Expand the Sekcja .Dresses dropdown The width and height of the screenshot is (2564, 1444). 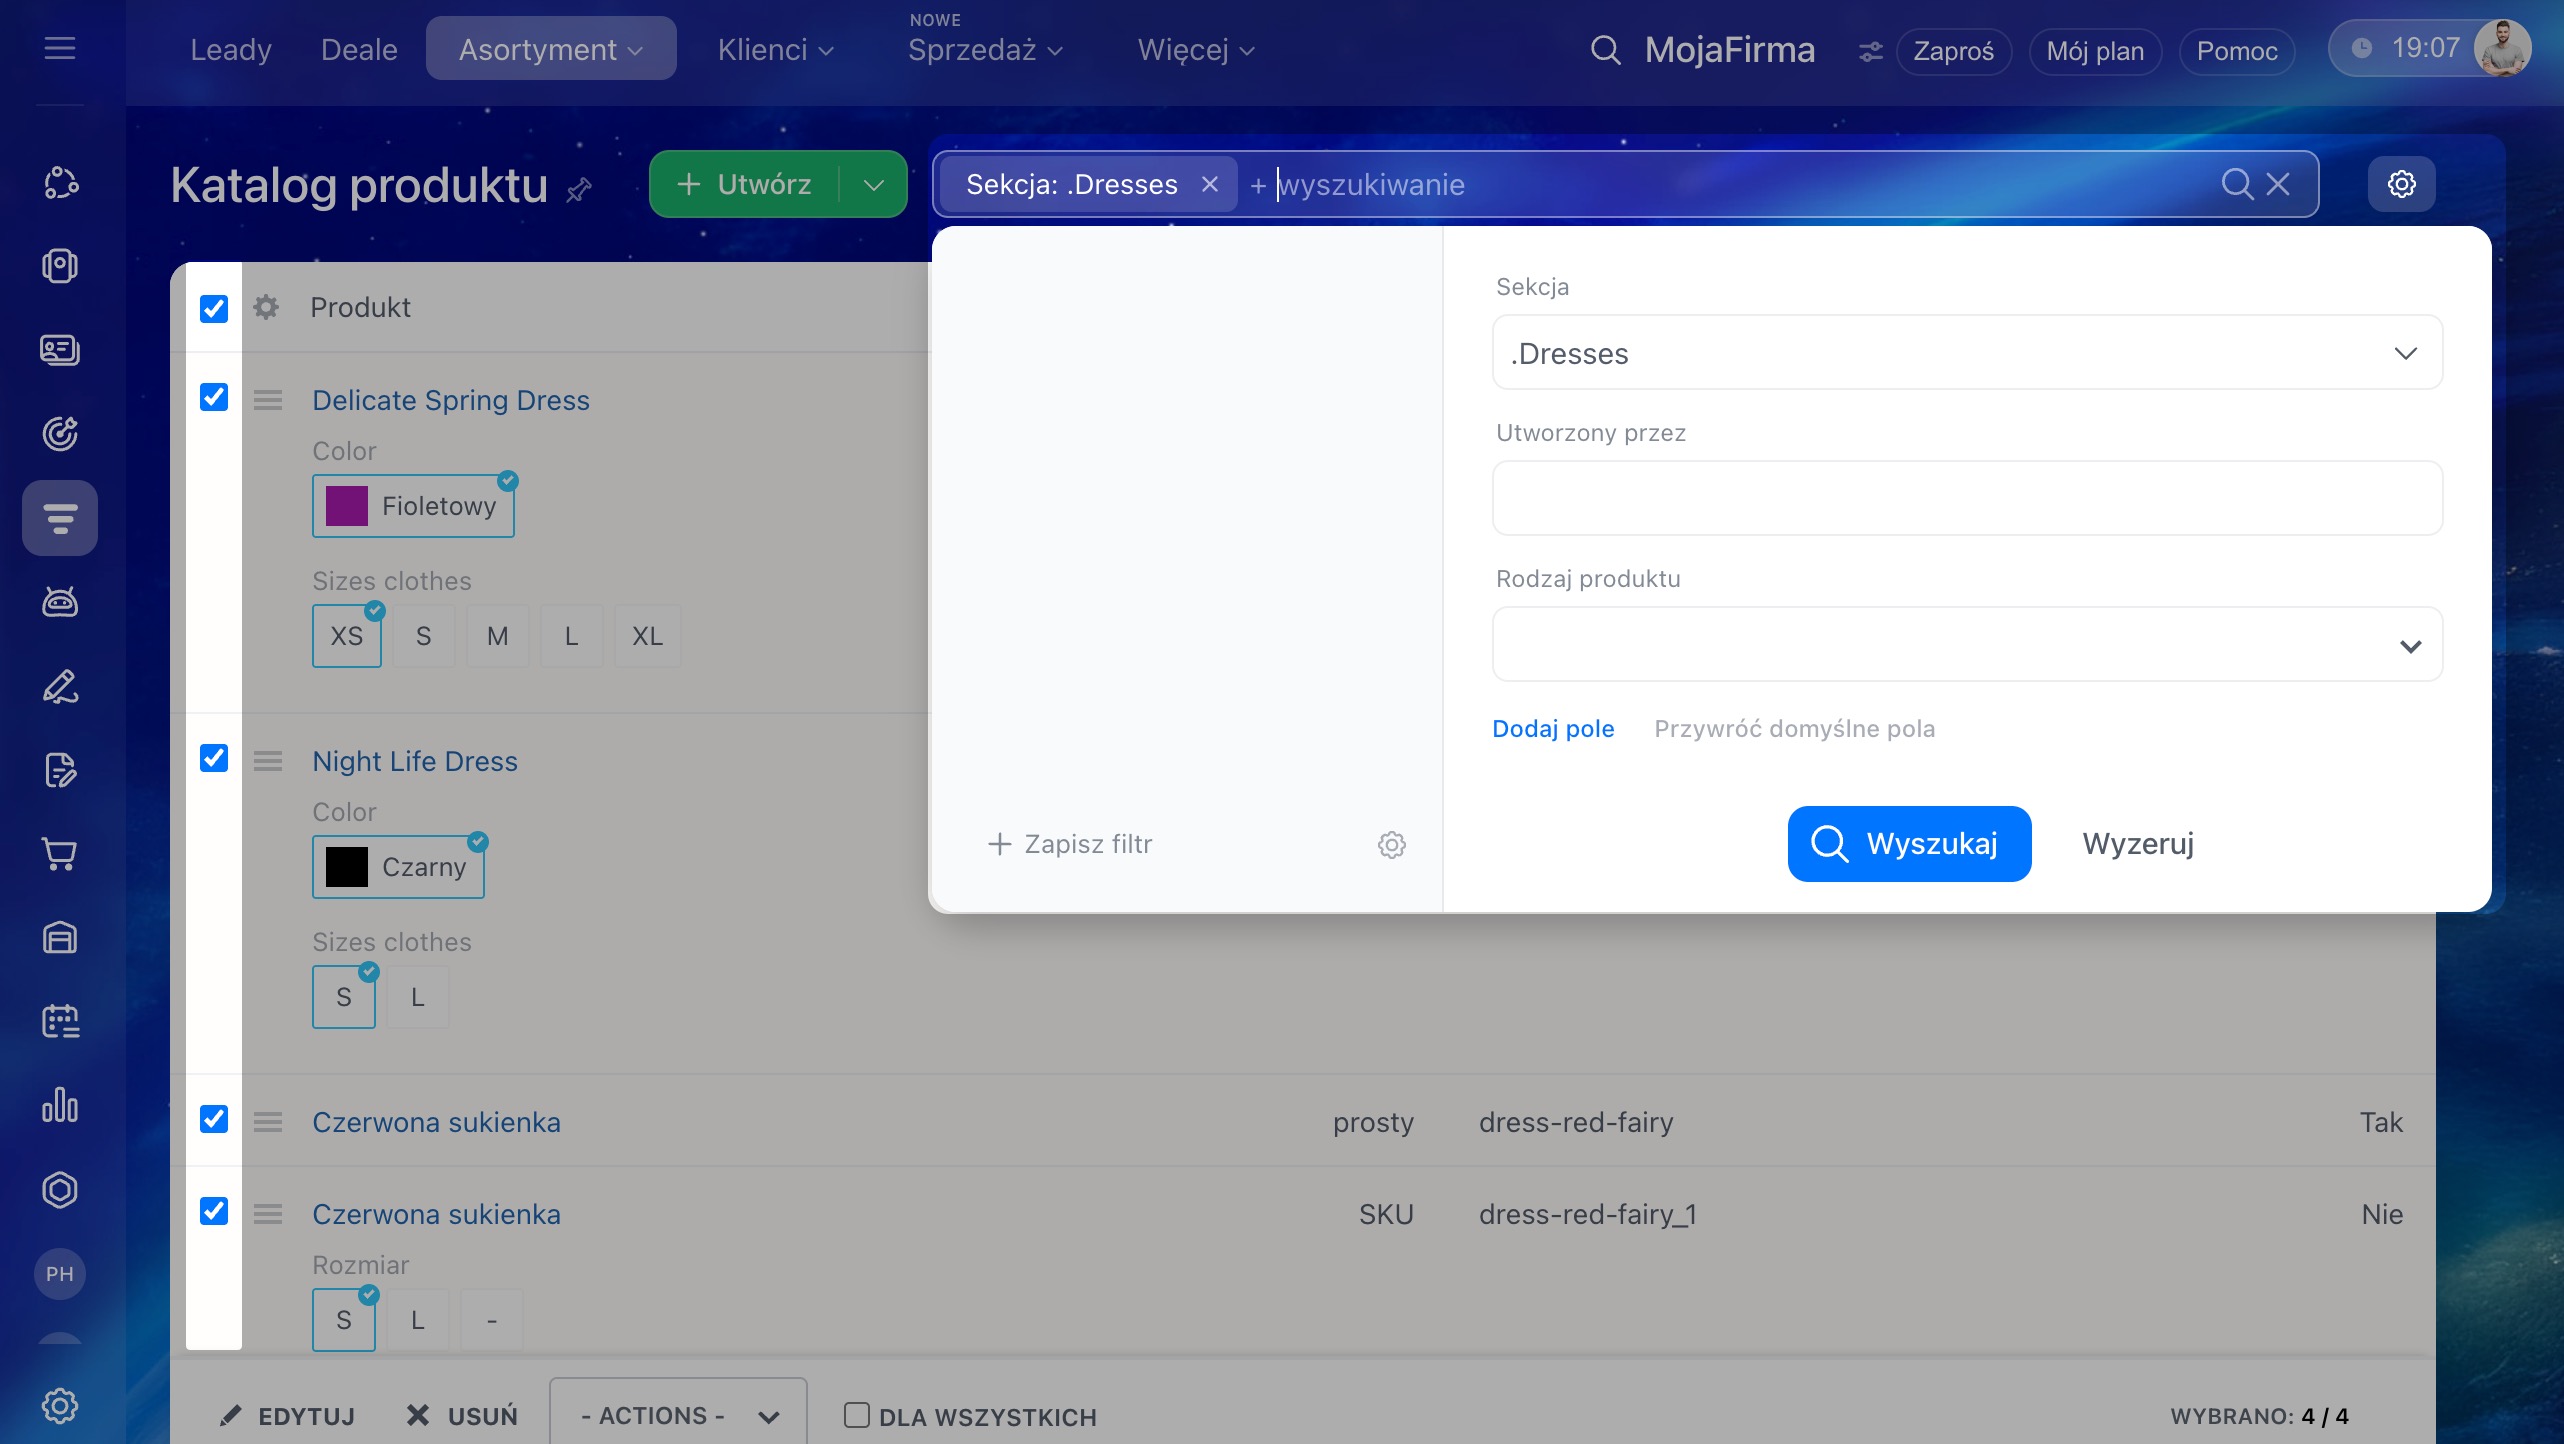coord(1966,353)
